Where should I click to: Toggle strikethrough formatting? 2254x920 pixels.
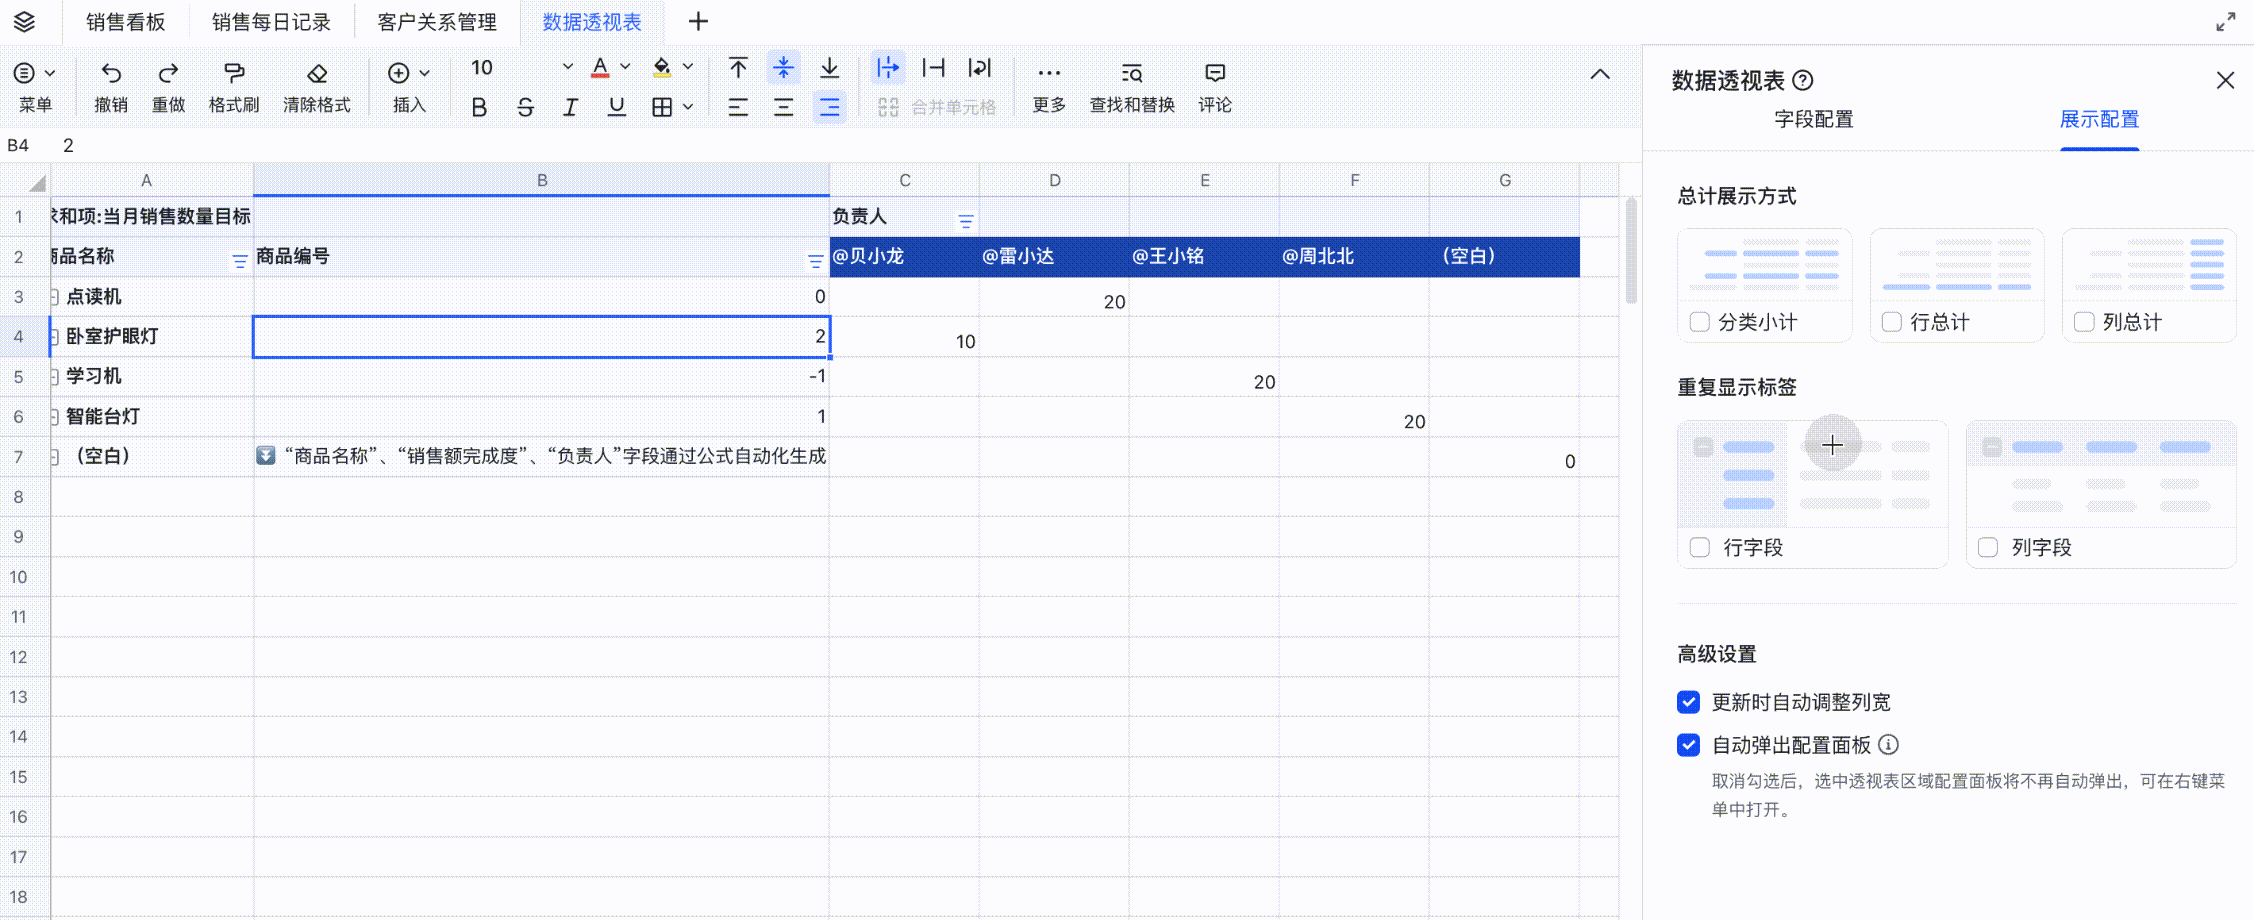coord(525,107)
